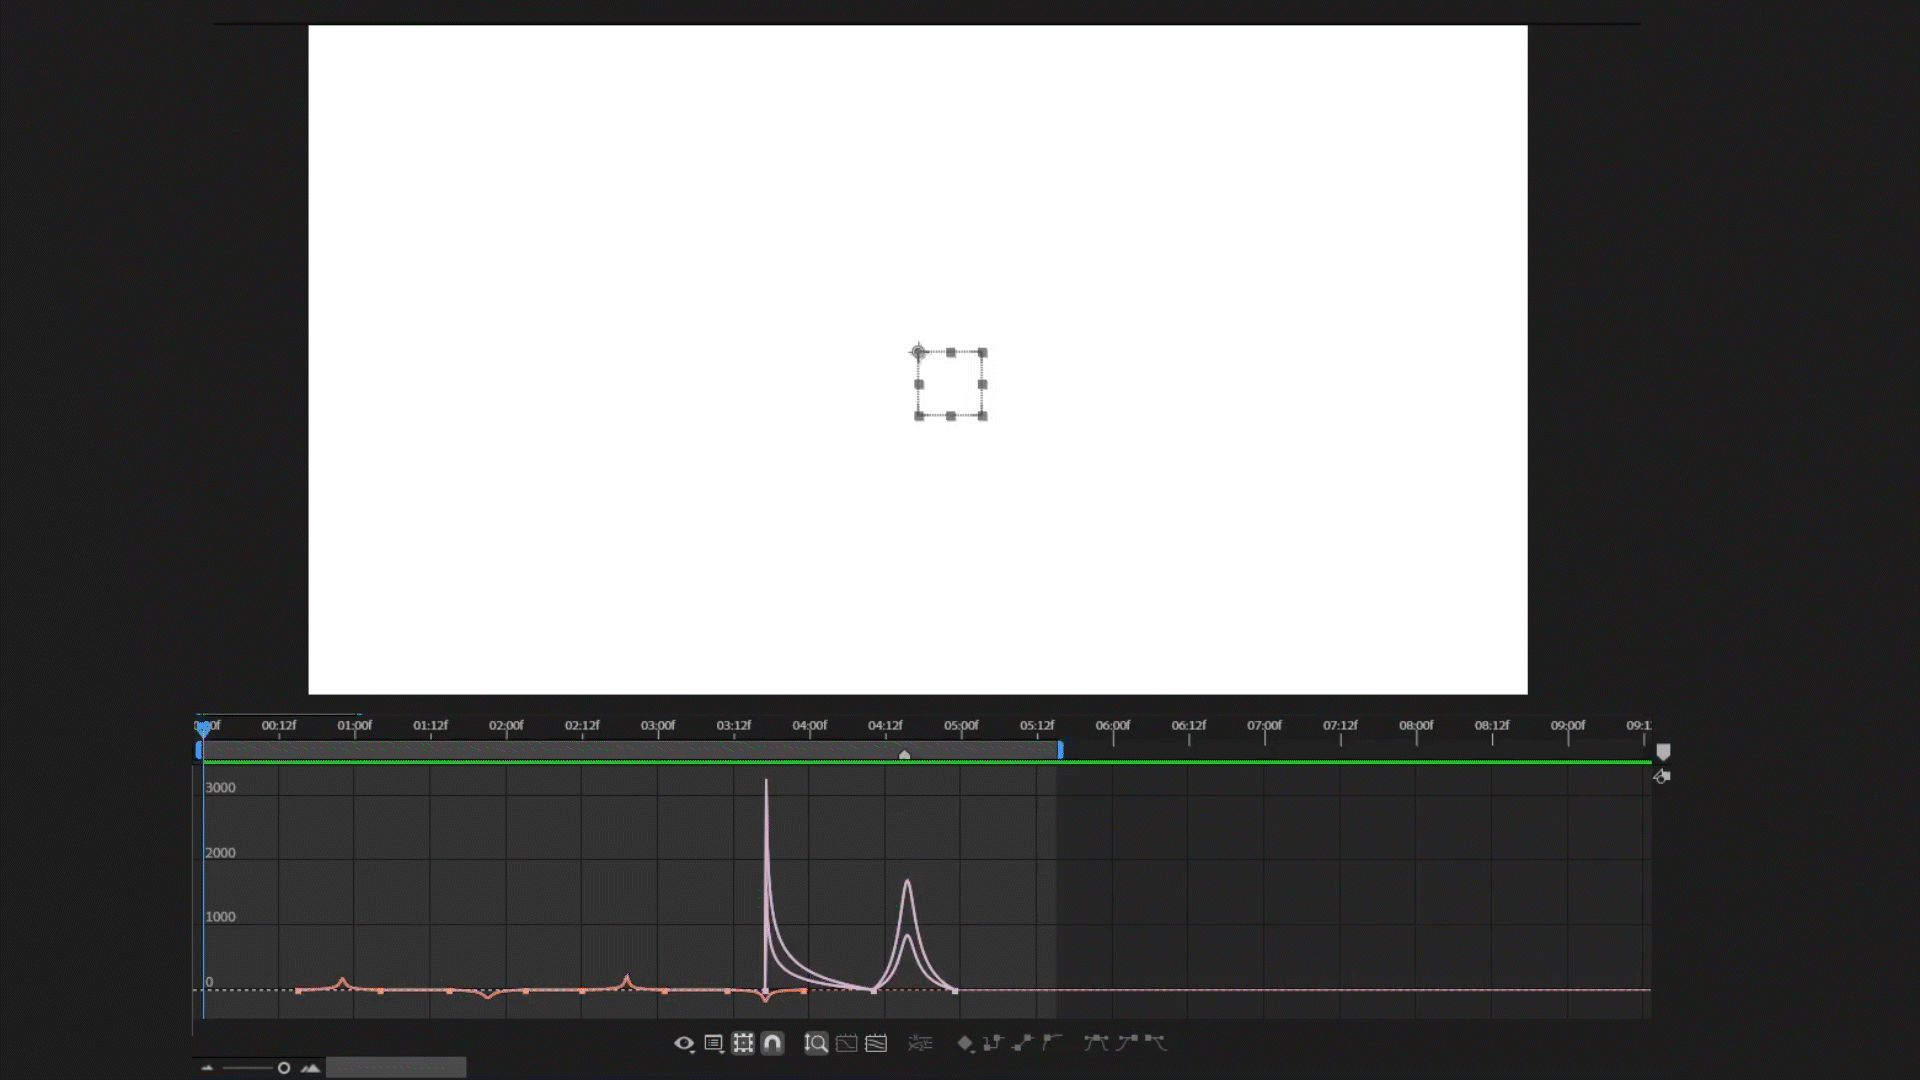Click the keyframe between the two large peaks
Viewport: 1920px width, 1080px height.
pos(874,991)
